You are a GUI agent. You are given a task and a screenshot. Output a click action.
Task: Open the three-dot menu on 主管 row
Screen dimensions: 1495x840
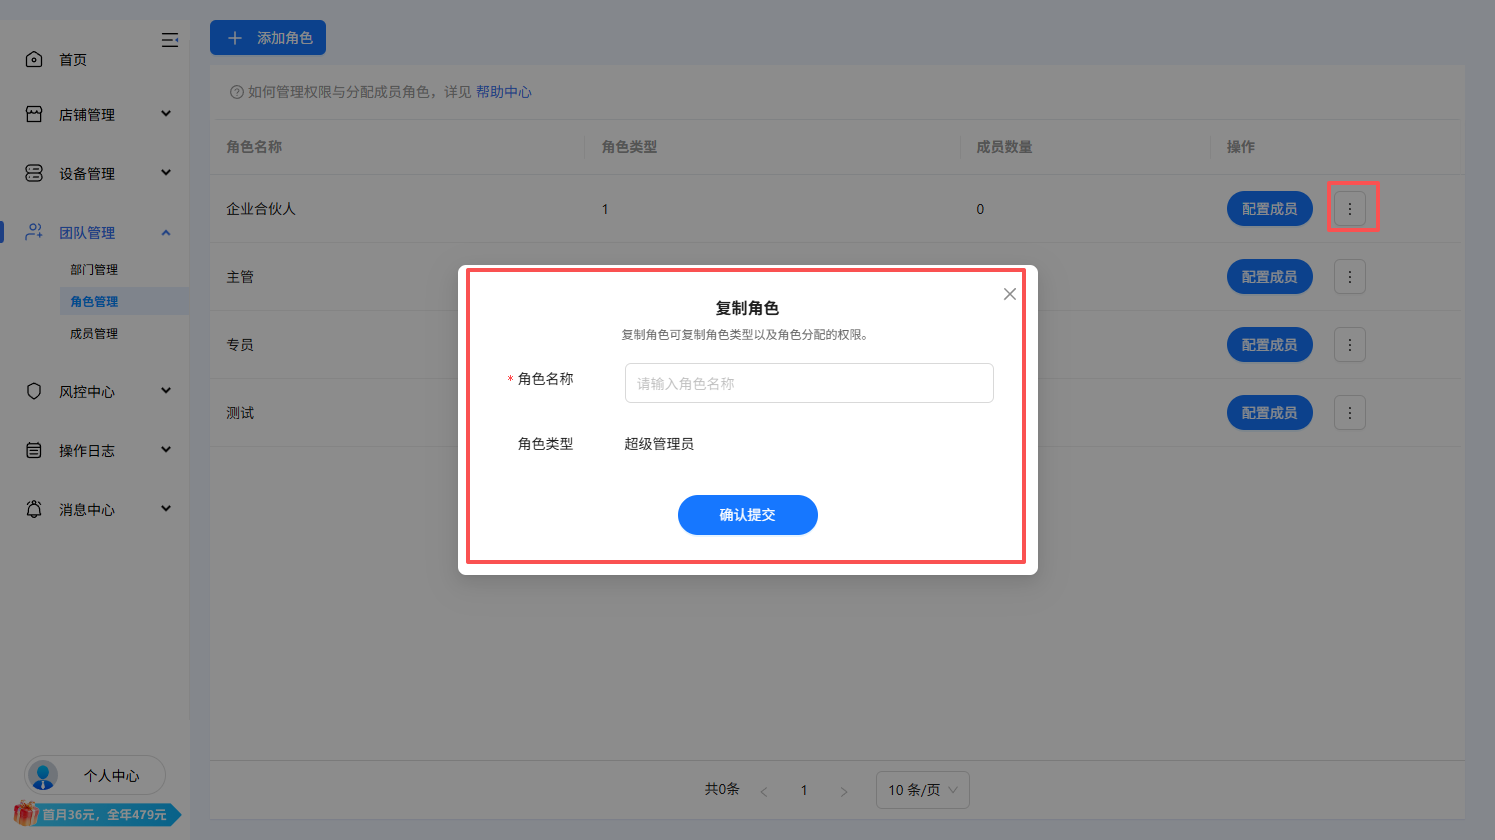pyautogui.click(x=1349, y=276)
